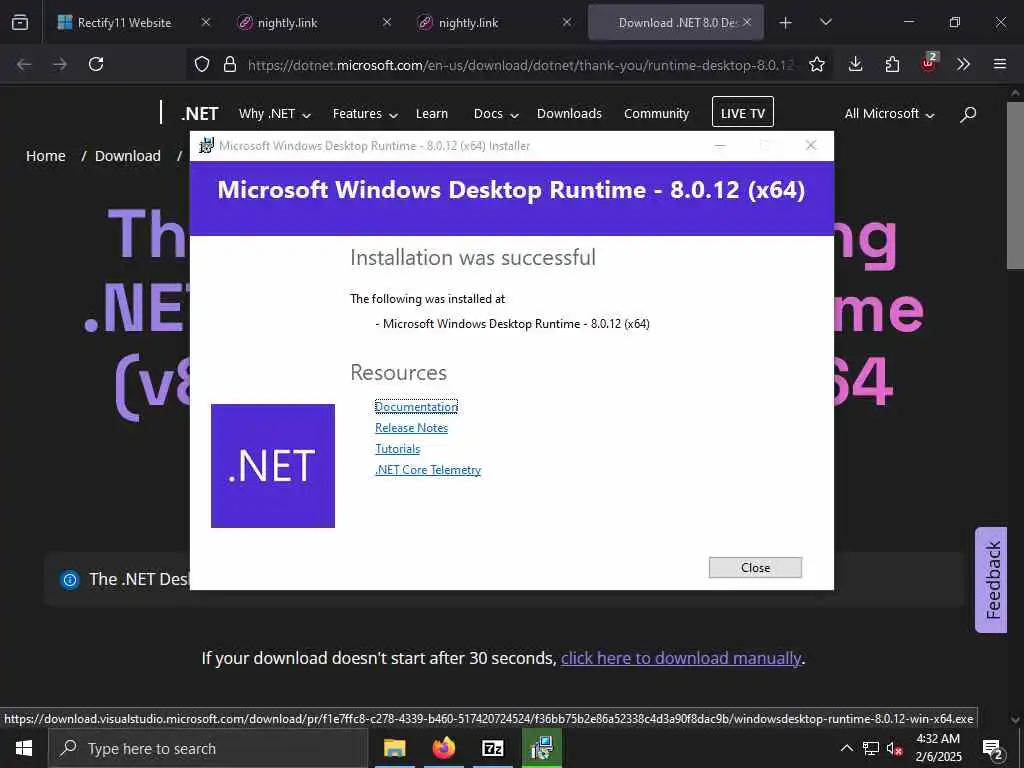Expand the Docs menu
The height and width of the screenshot is (768, 1024).
(496, 114)
